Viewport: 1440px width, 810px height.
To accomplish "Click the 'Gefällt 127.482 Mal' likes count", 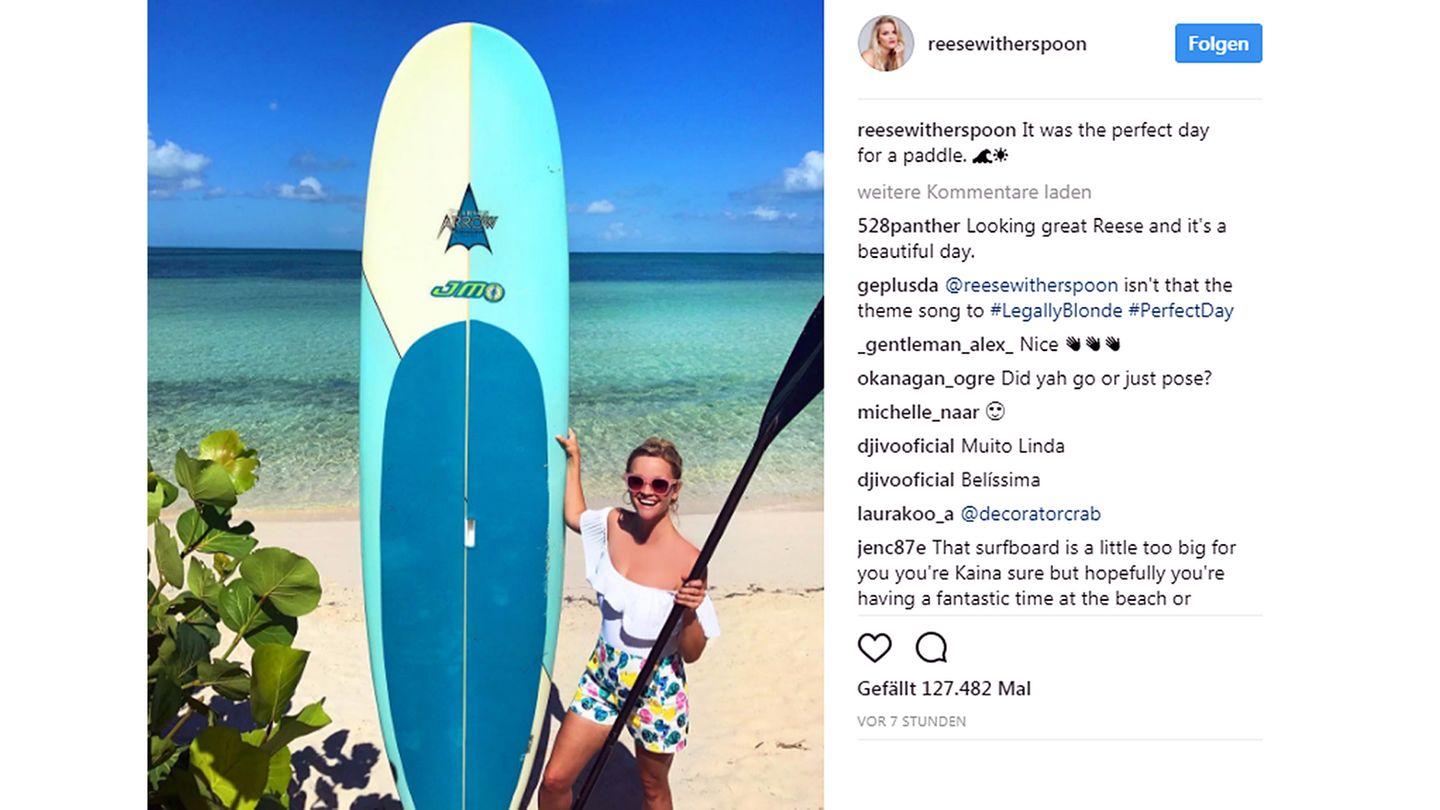I will [x=944, y=689].
